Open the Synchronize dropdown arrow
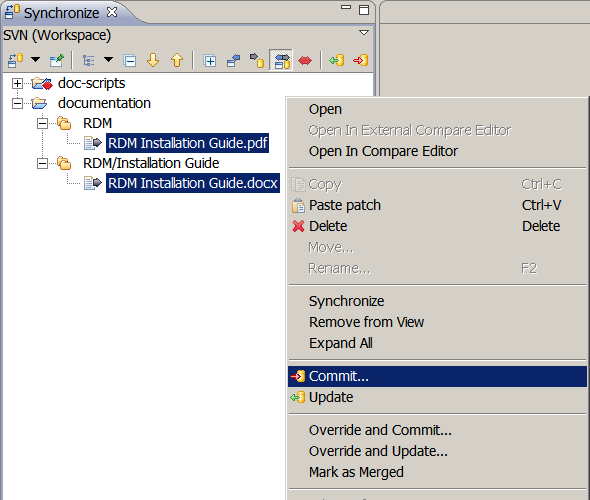Image resolution: width=590 pixels, height=500 pixels. [x=35, y=59]
